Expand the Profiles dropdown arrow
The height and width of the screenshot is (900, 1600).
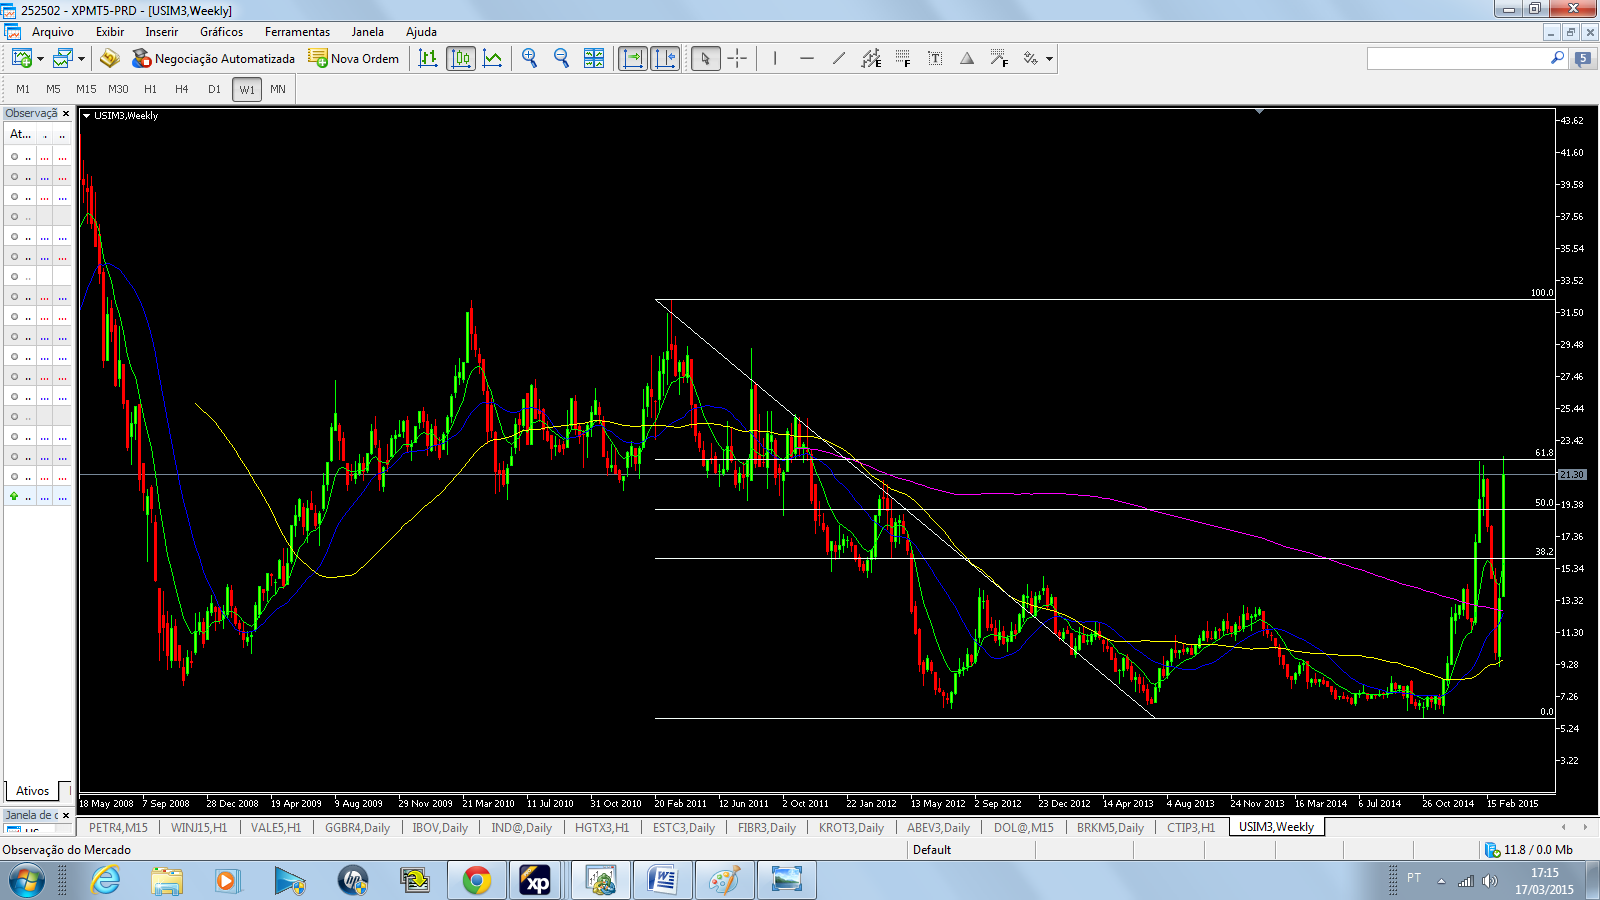81,58
